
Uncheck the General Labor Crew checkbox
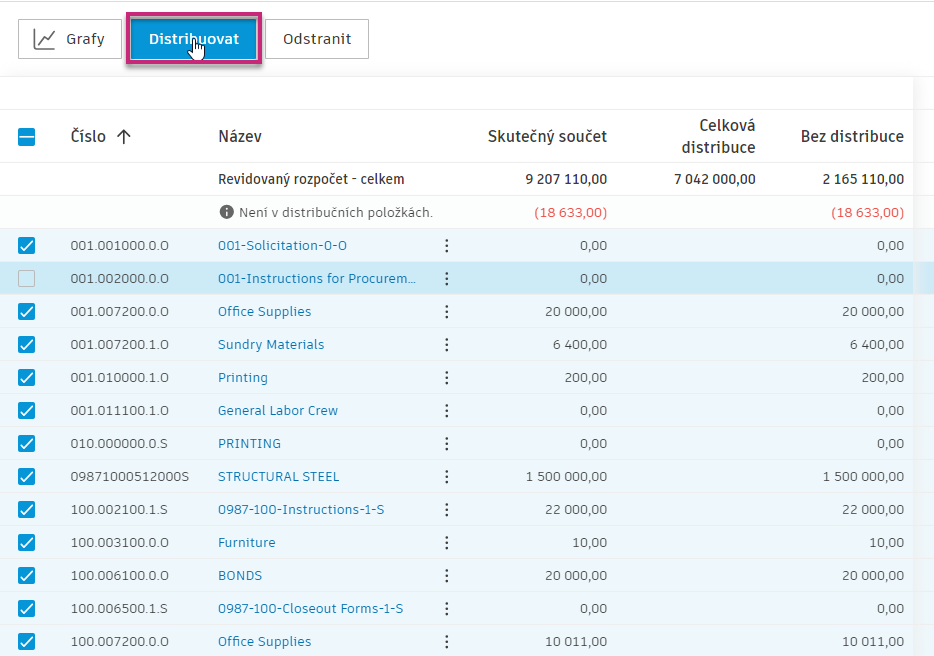26,411
